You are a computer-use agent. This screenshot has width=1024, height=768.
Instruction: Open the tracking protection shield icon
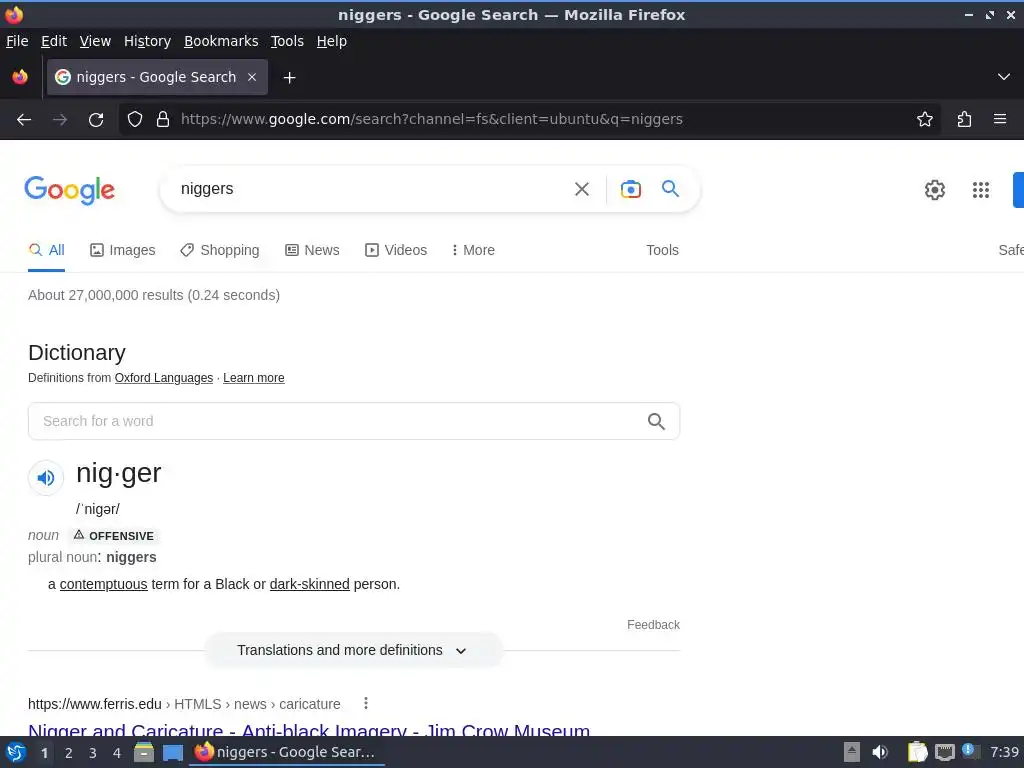(135, 119)
